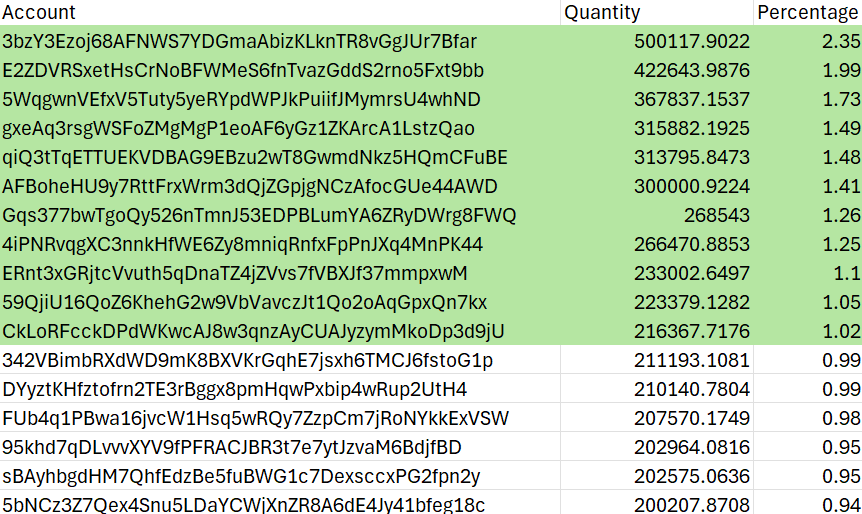Select account cell starting with 5bNCz3Z7Qex4Snu5L
Screen dimensions: 862x514
click(x=280, y=502)
